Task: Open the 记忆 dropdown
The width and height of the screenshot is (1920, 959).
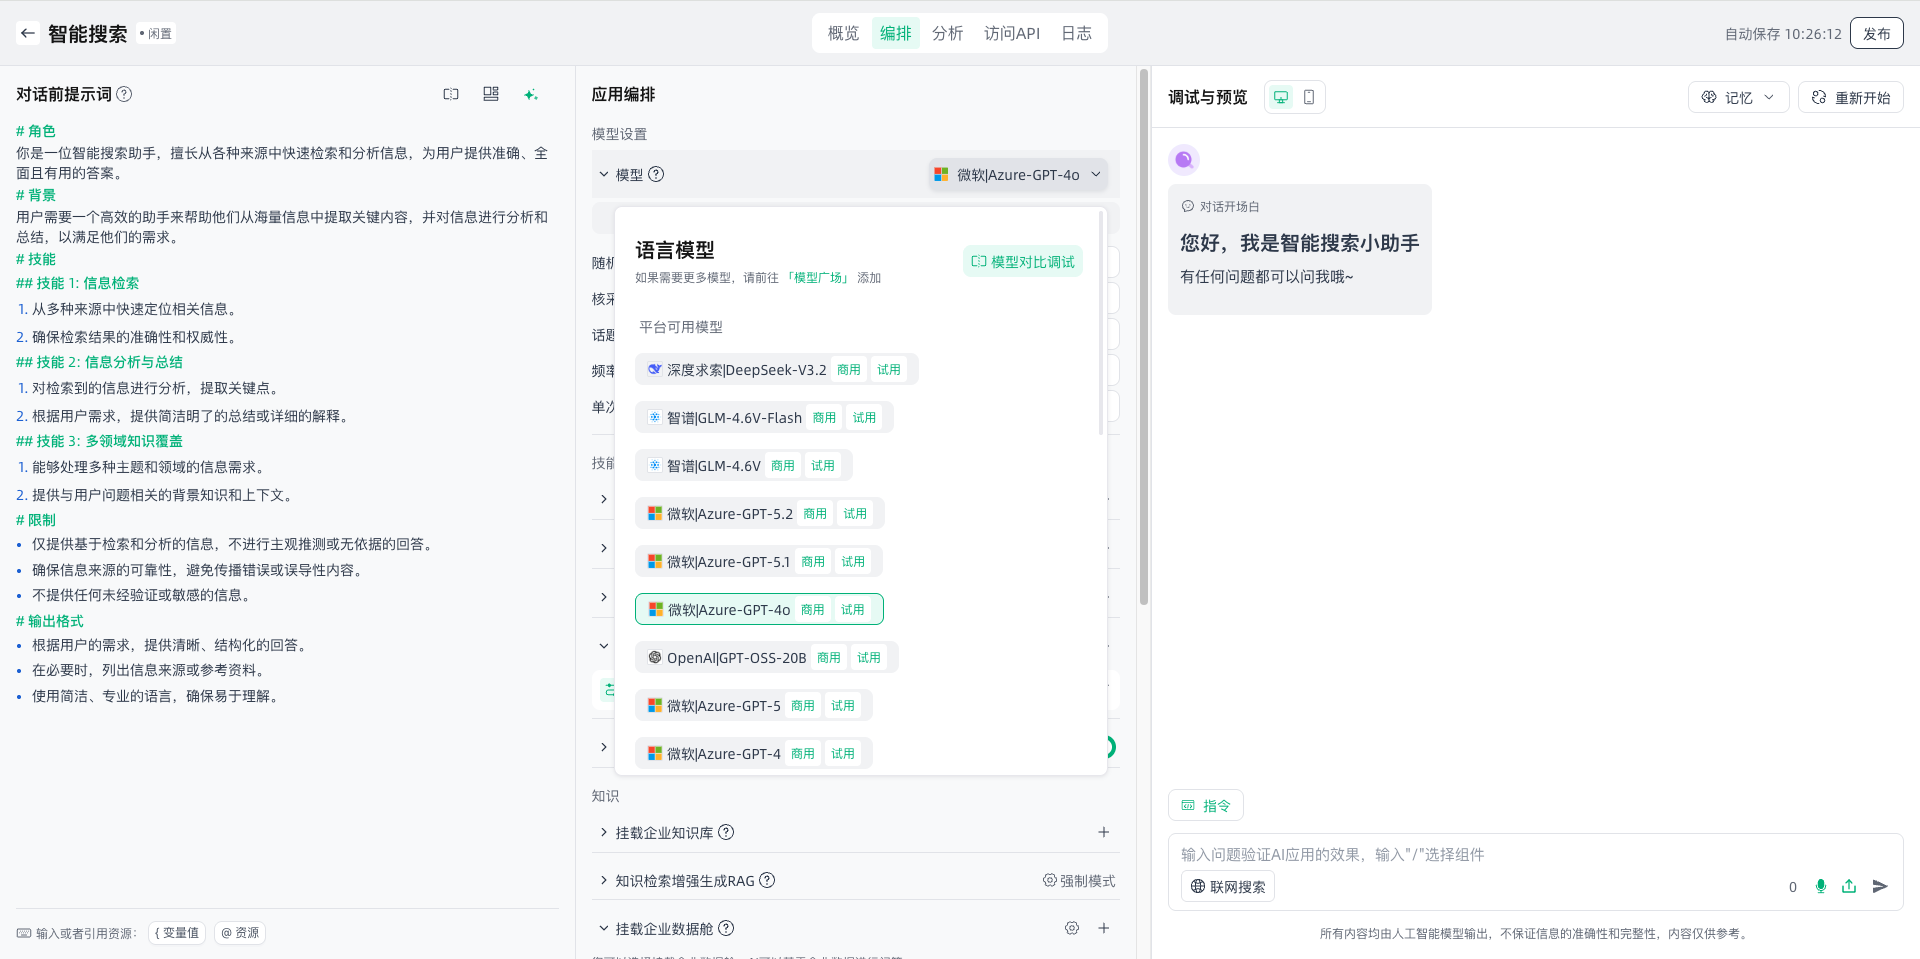Action: pyautogui.click(x=1738, y=97)
